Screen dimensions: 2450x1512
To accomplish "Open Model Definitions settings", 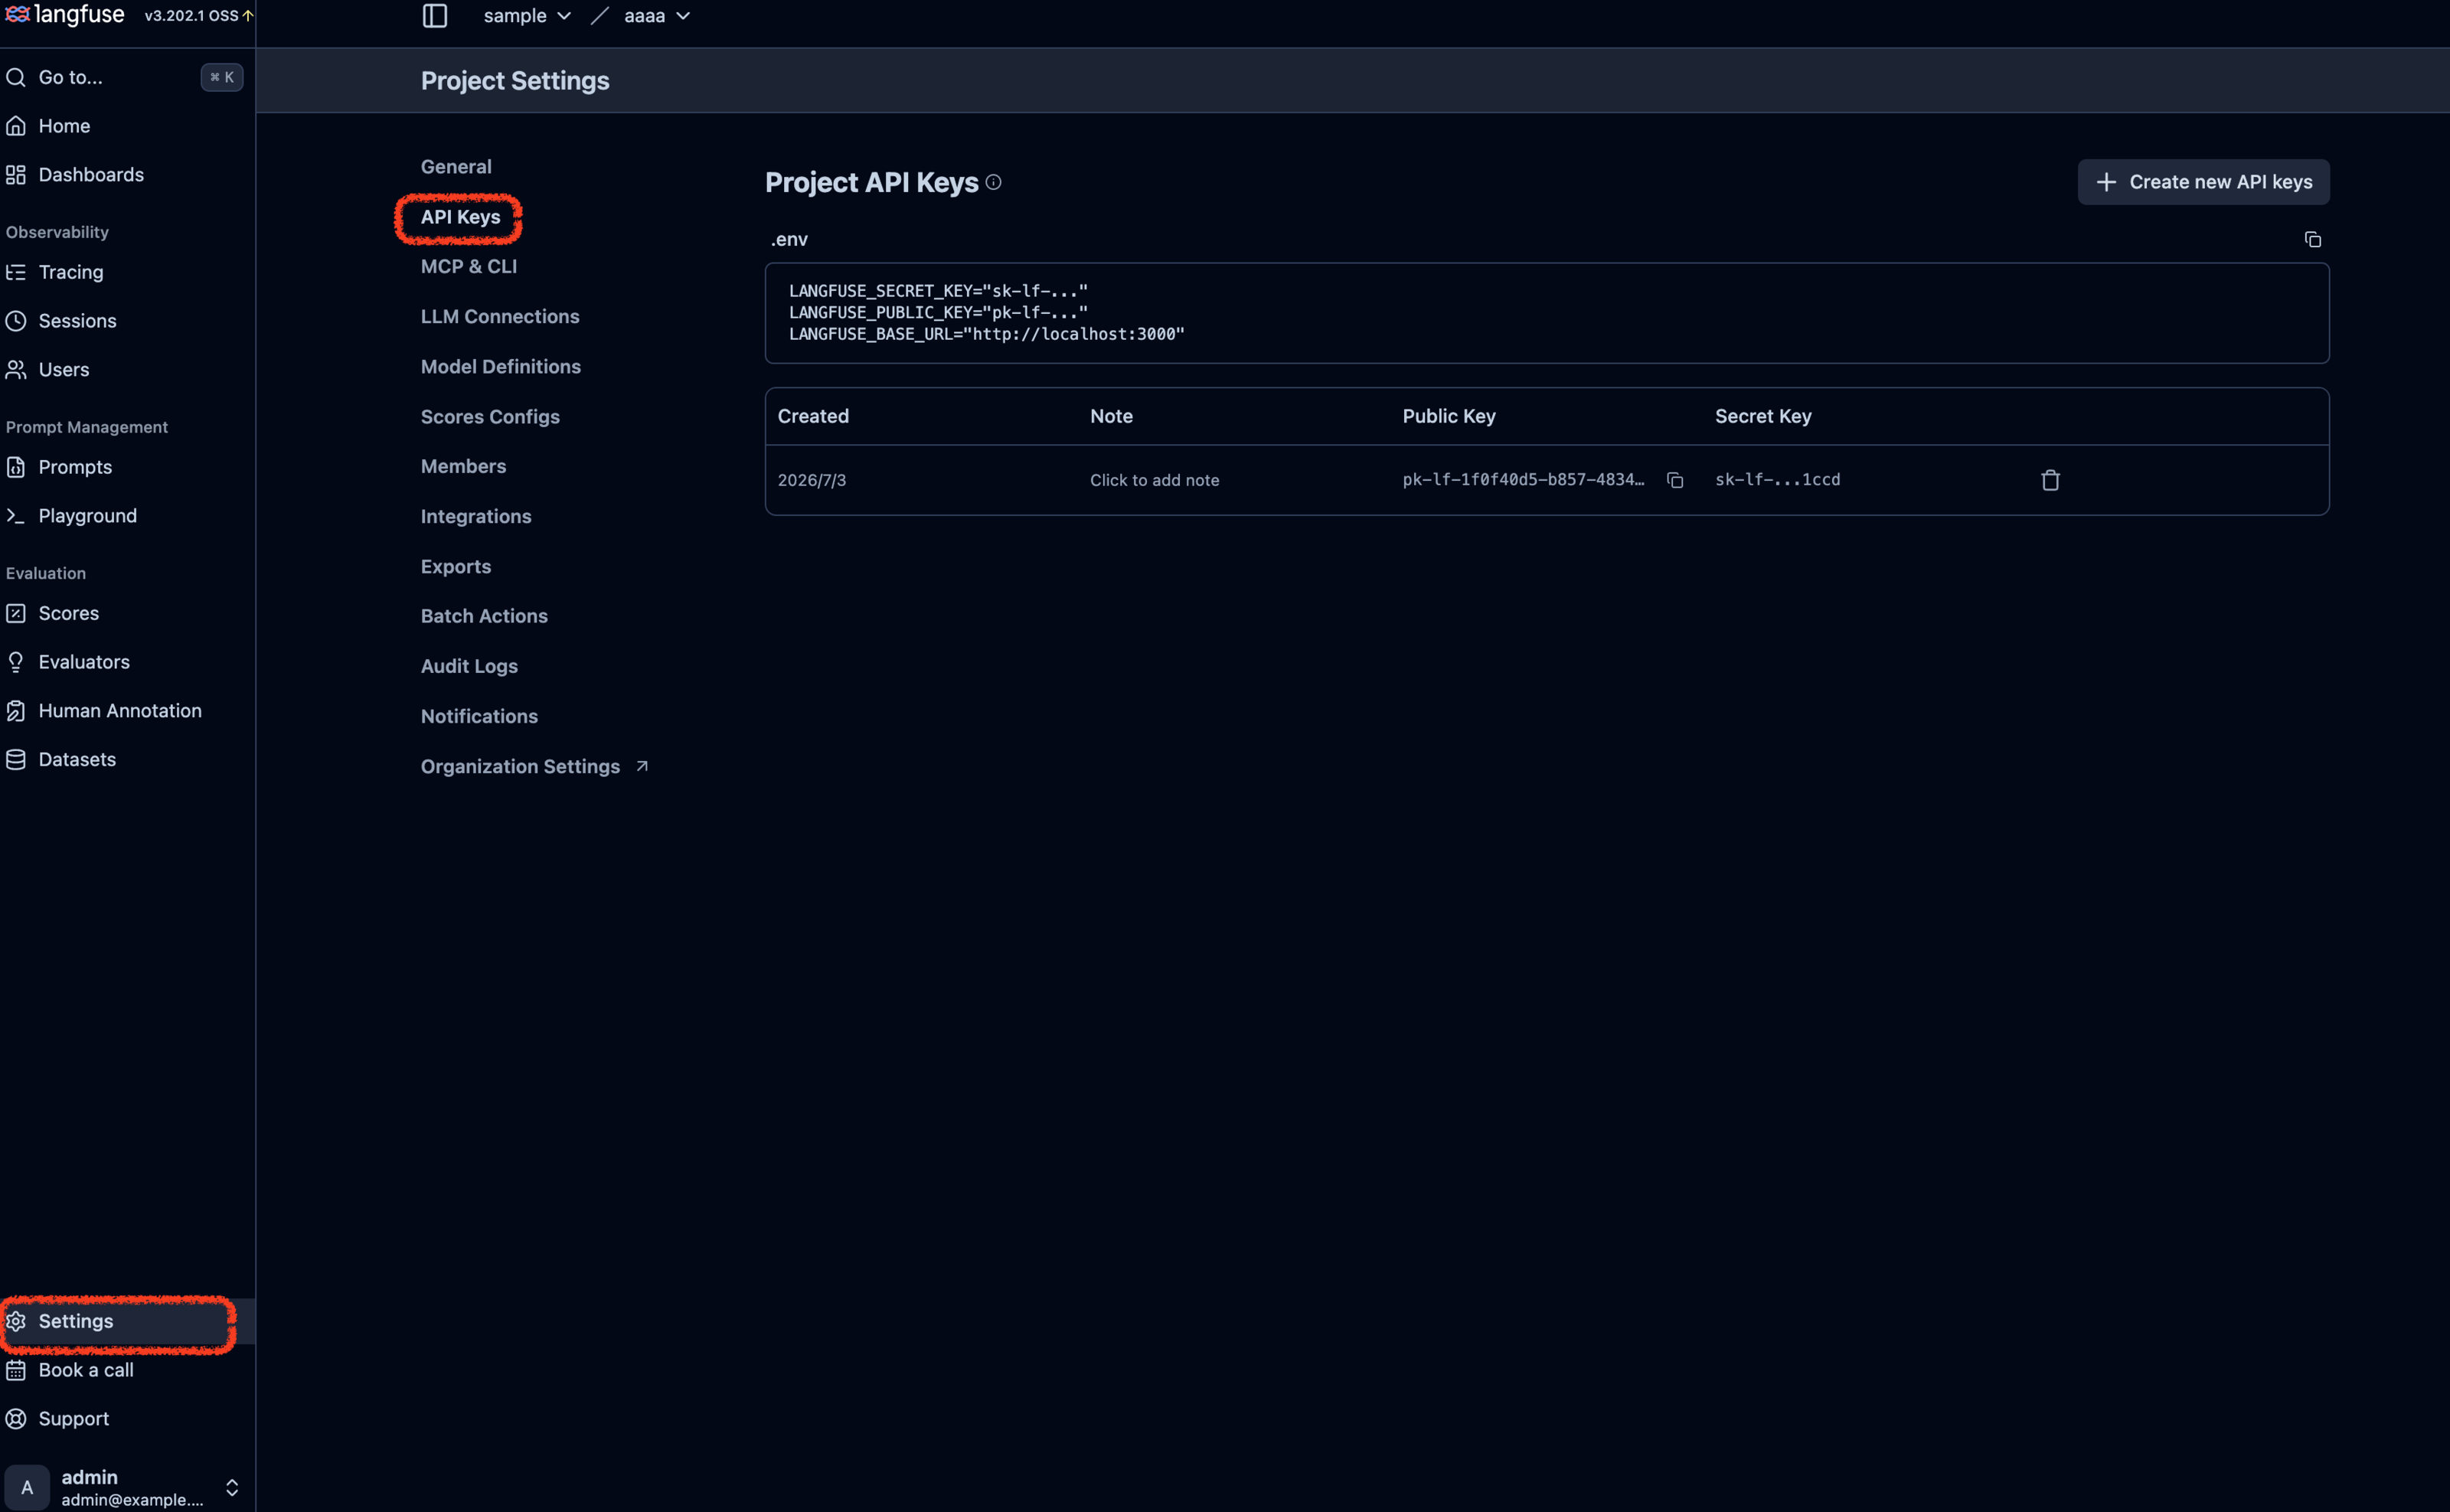I will tap(501, 367).
